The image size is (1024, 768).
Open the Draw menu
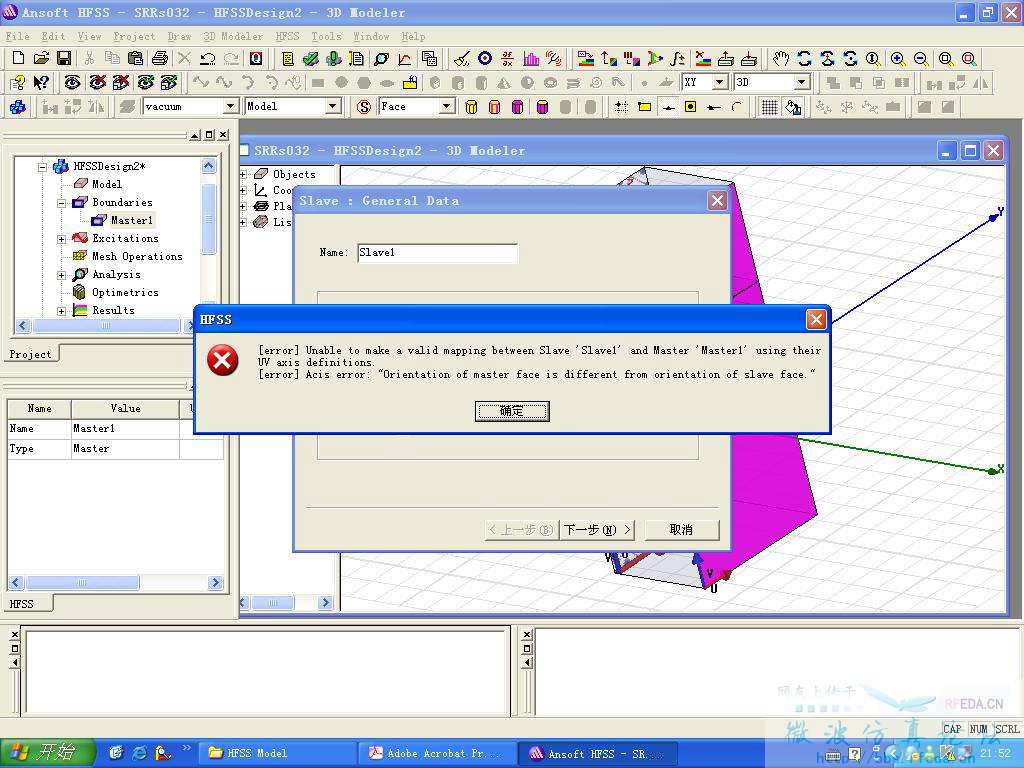tap(179, 37)
